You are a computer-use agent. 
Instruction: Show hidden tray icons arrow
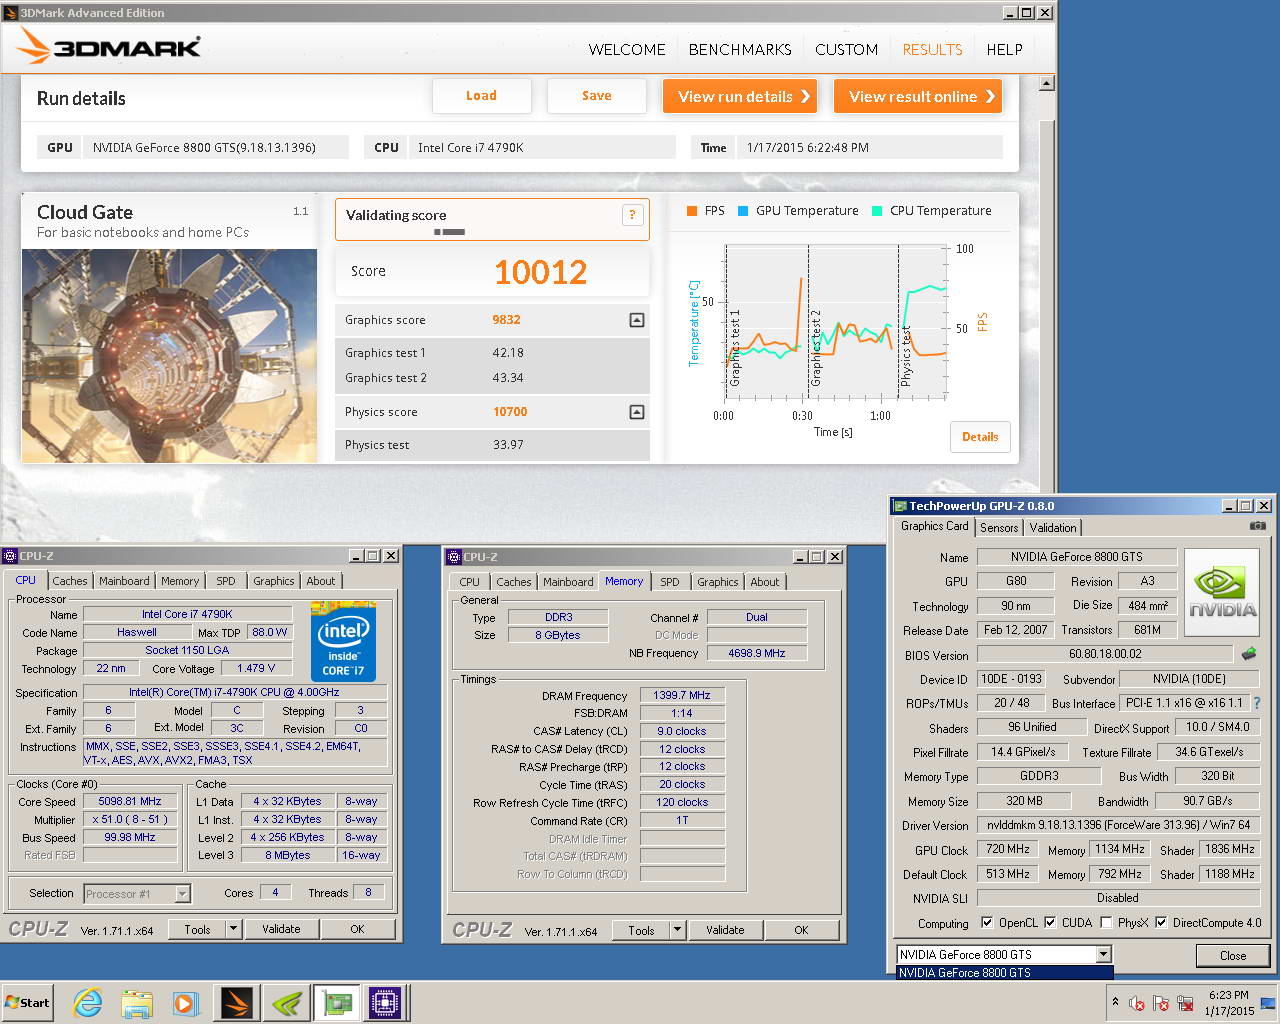click(1115, 1002)
